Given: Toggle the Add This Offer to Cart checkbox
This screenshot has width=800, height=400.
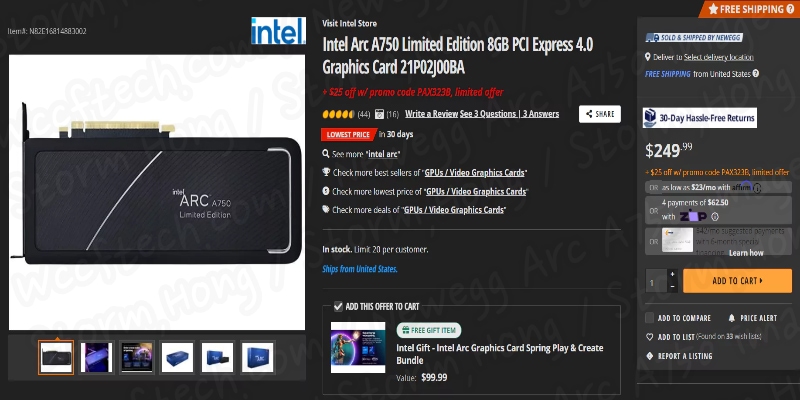Looking at the screenshot, I should pos(338,306).
